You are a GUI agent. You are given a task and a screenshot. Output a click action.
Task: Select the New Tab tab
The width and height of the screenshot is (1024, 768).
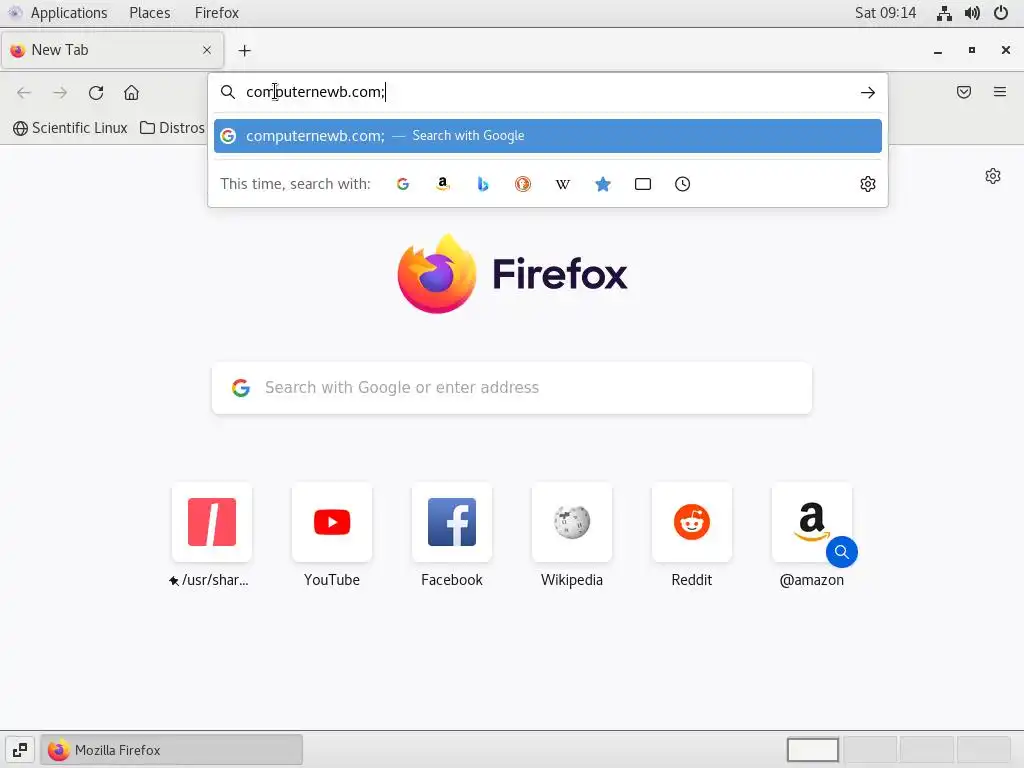click(112, 50)
